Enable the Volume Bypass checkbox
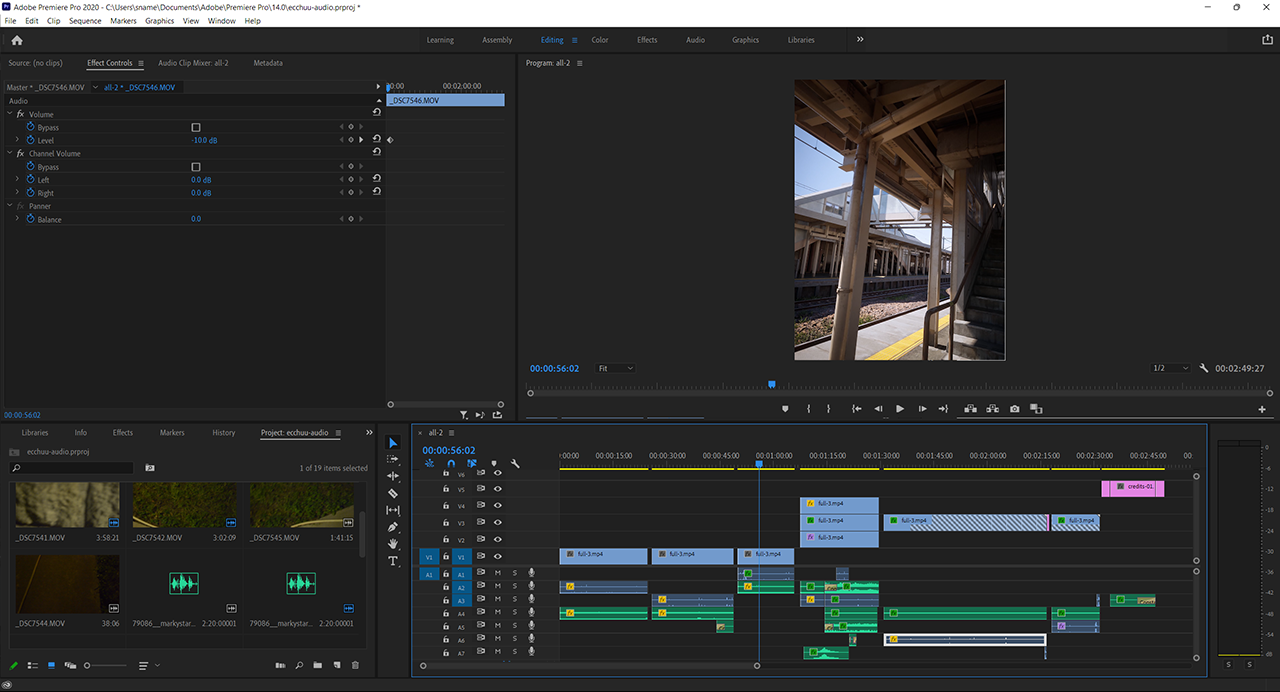Viewport: 1280px width, 692px height. pos(196,128)
